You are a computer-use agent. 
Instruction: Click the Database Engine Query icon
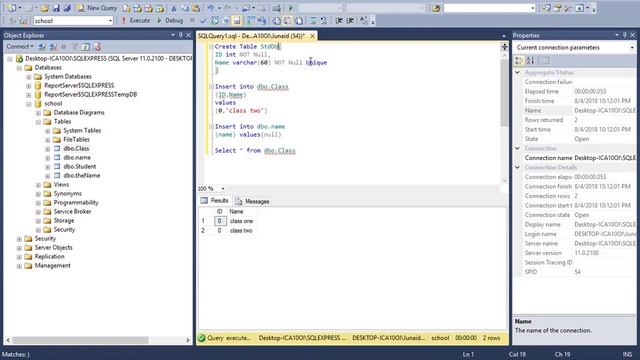coord(127,8)
